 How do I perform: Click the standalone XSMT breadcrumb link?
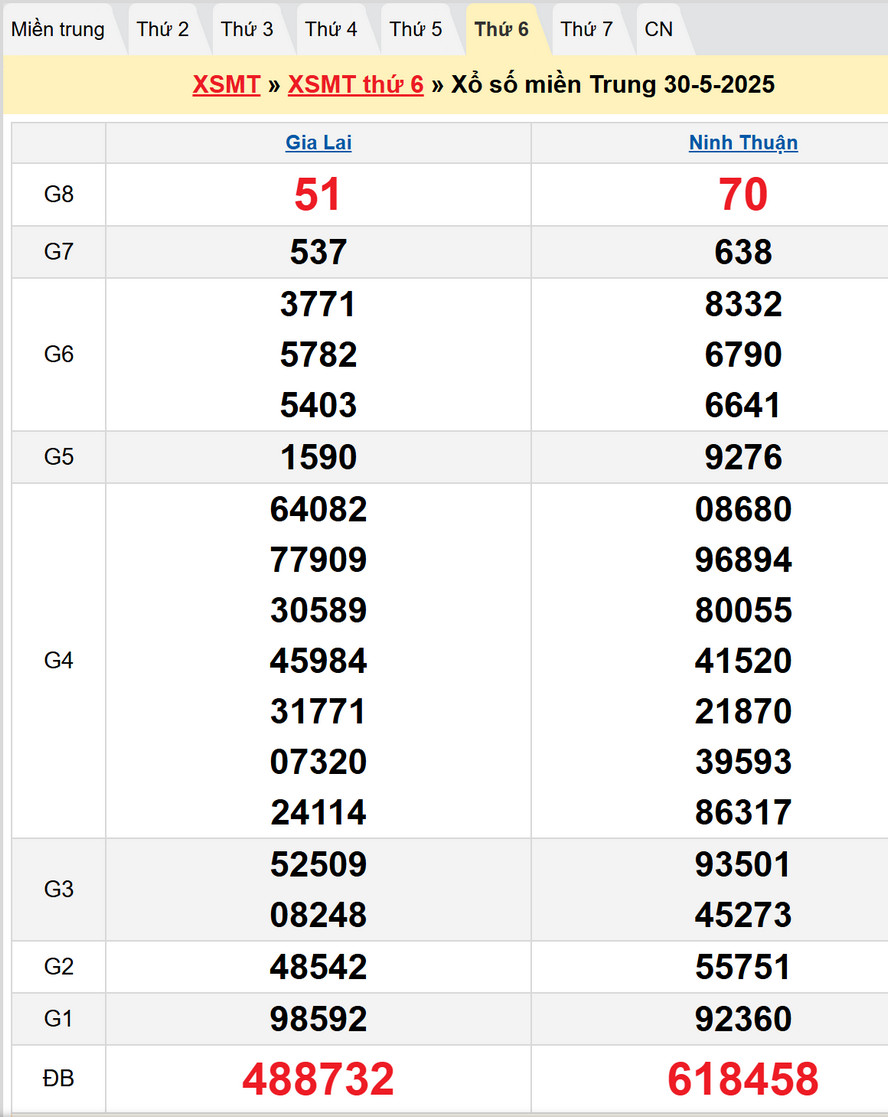pyautogui.click(x=226, y=85)
